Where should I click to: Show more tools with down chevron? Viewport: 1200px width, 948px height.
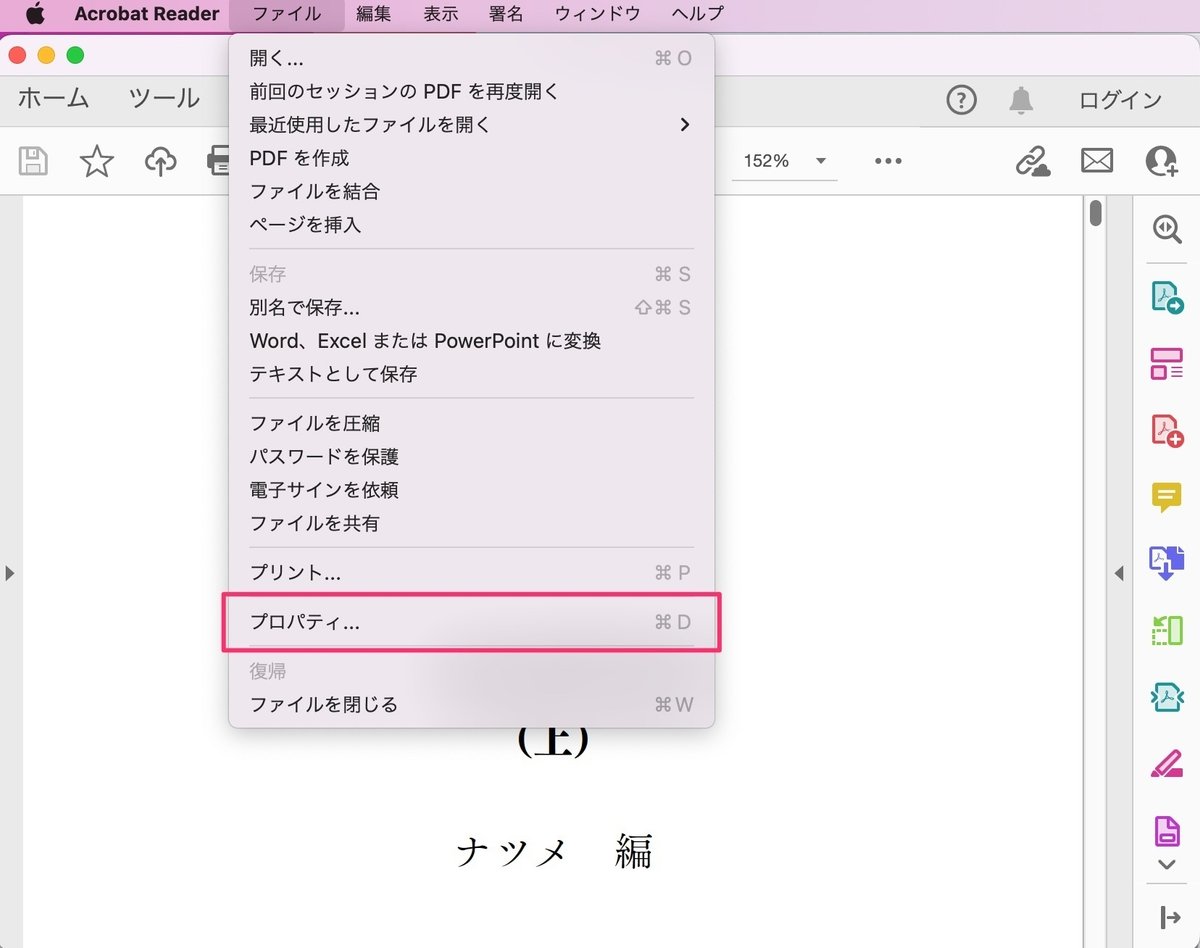pyautogui.click(x=1166, y=864)
